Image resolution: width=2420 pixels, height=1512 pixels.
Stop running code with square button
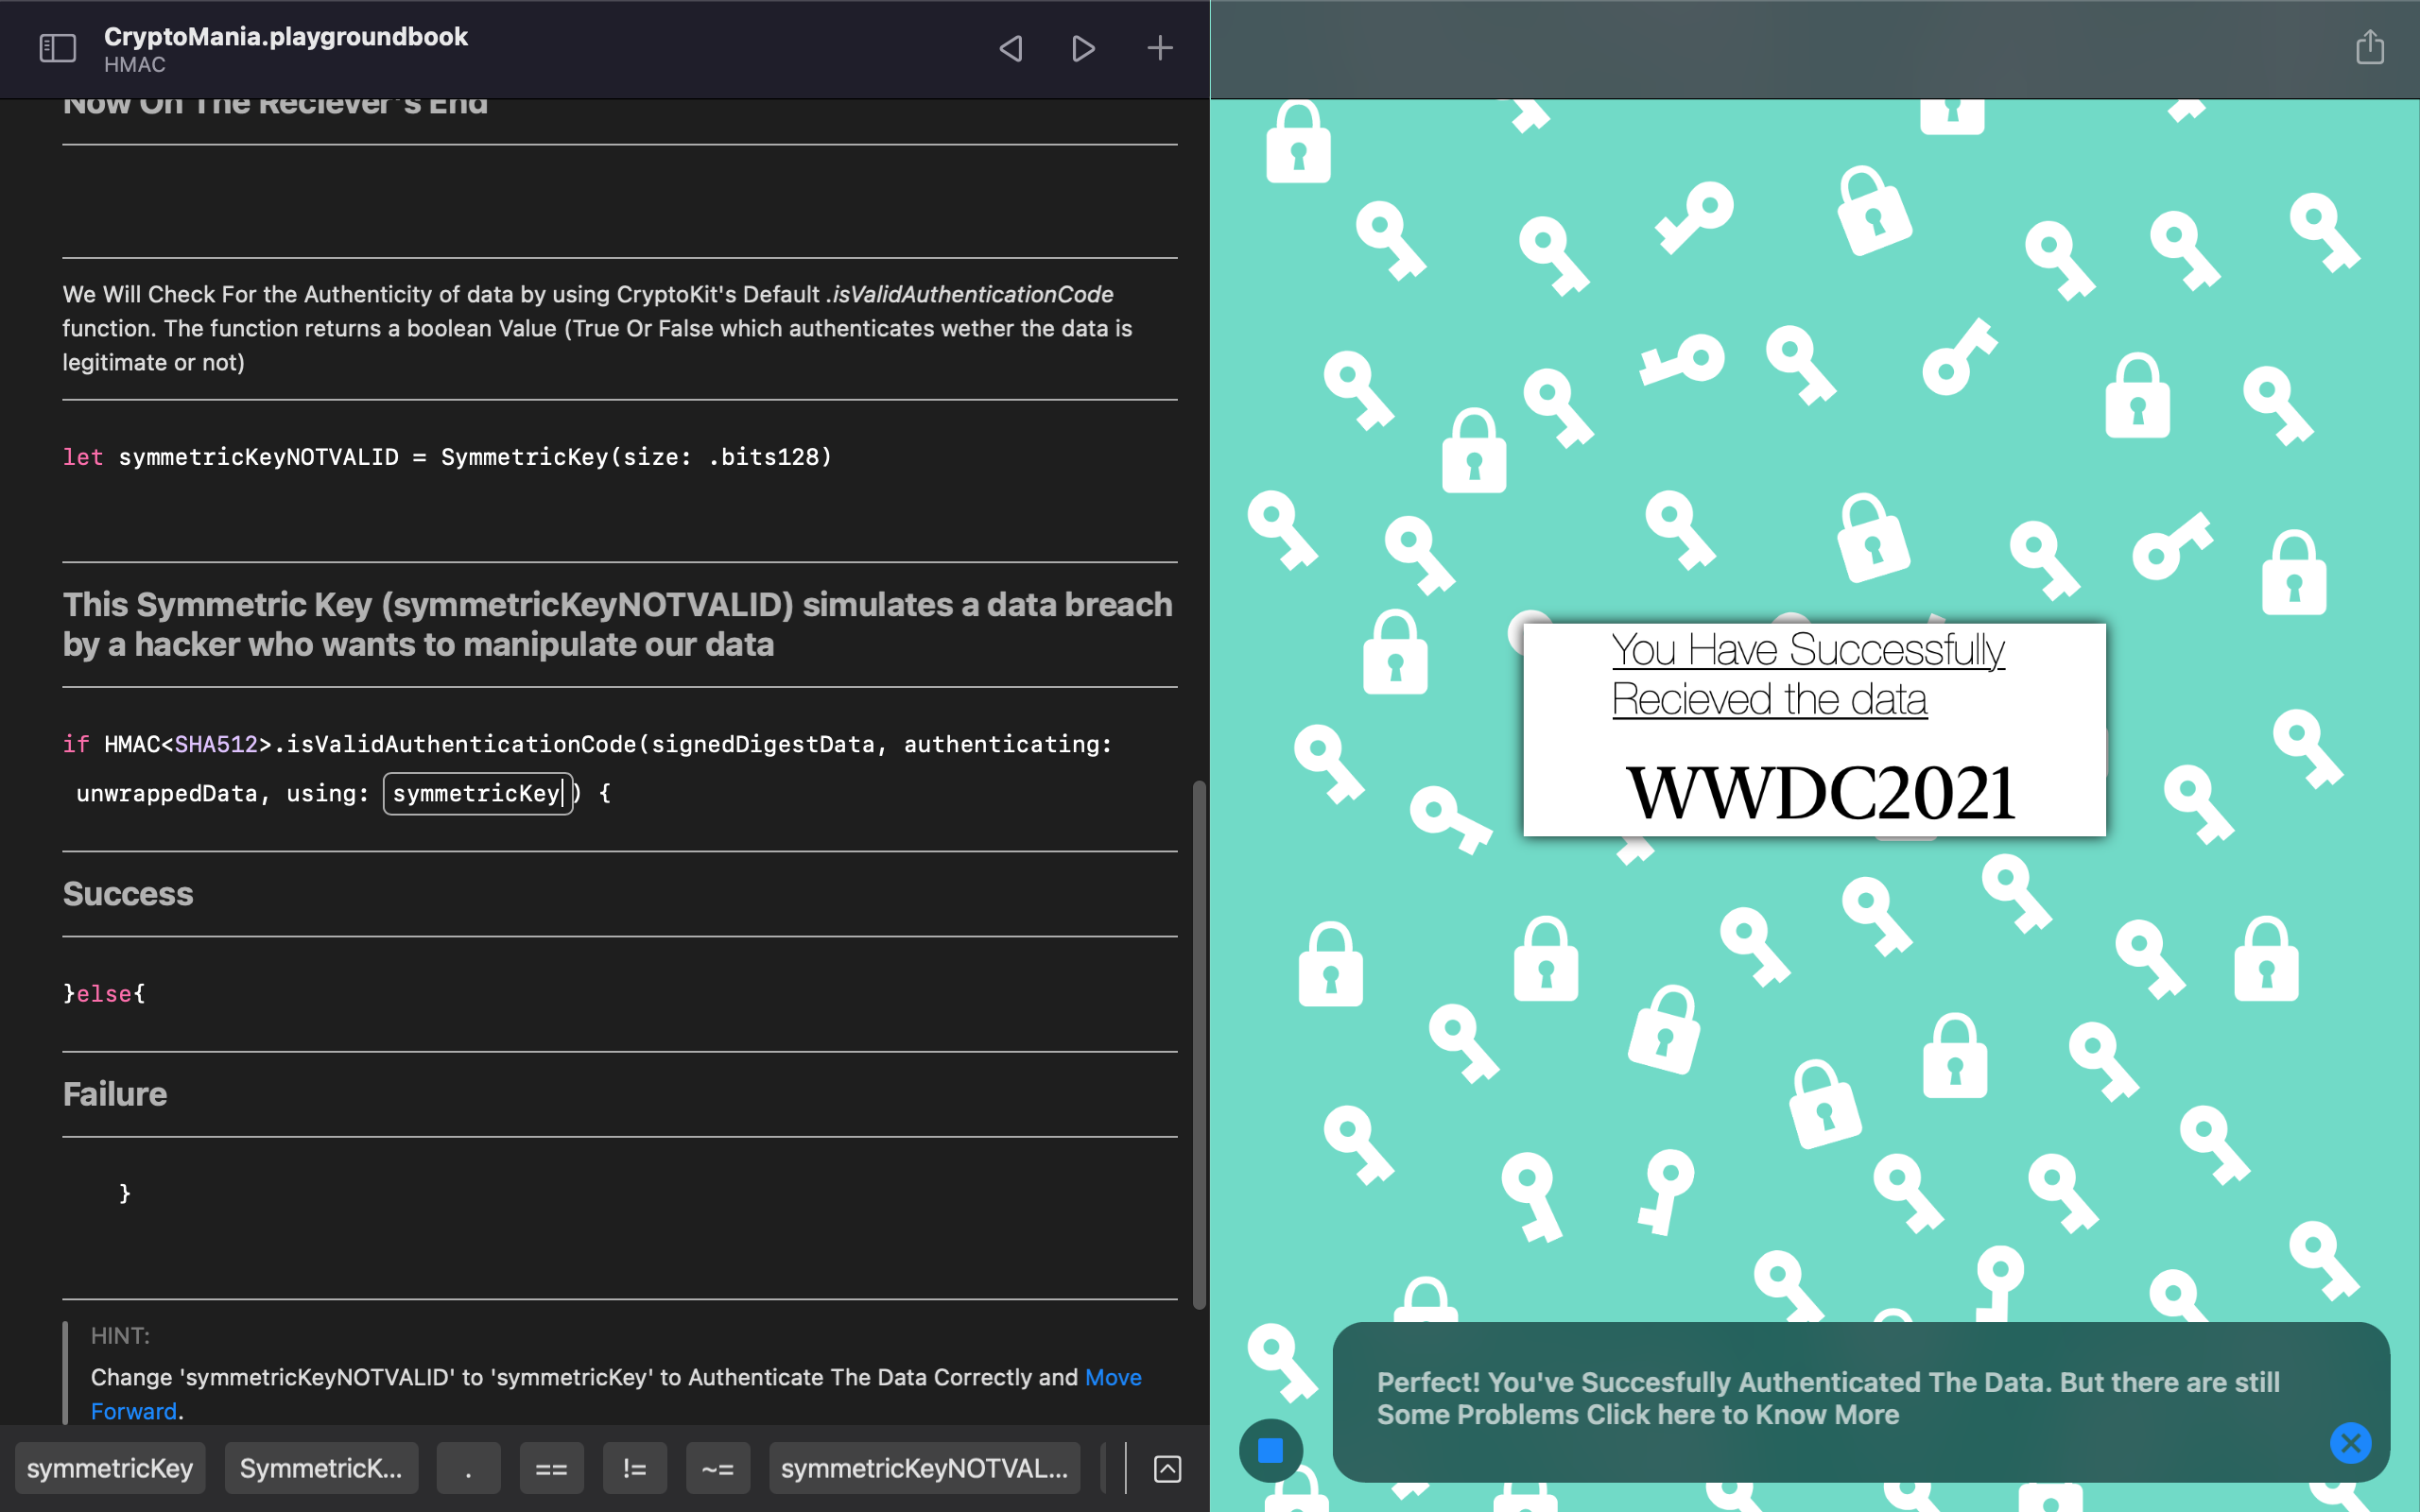(1270, 1449)
